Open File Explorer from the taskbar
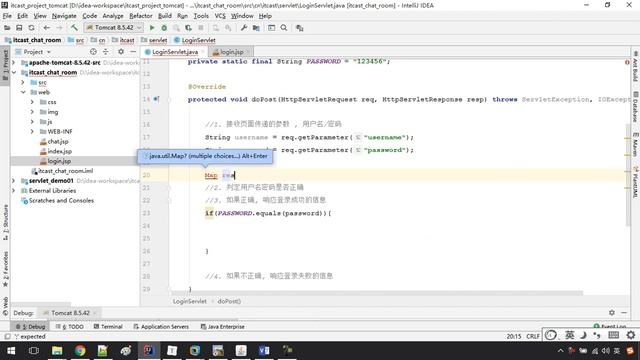 click(57, 351)
